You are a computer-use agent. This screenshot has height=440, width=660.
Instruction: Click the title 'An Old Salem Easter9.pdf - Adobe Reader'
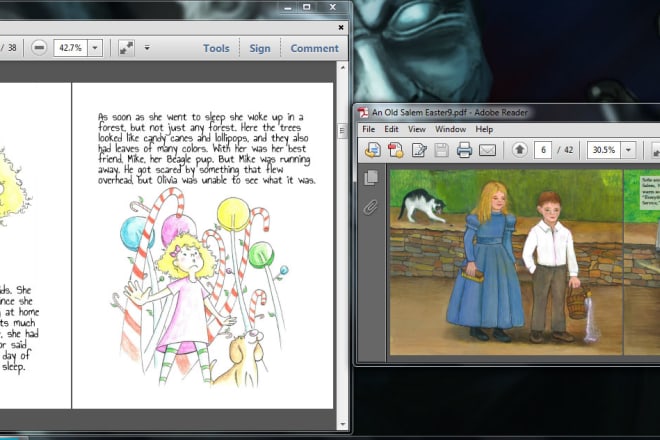tap(450, 112)
